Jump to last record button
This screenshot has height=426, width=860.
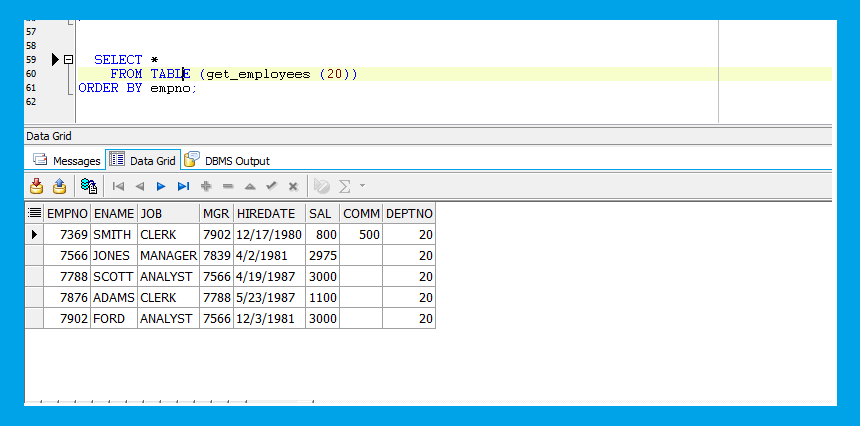pyautogui.click(x=183, y=186)
